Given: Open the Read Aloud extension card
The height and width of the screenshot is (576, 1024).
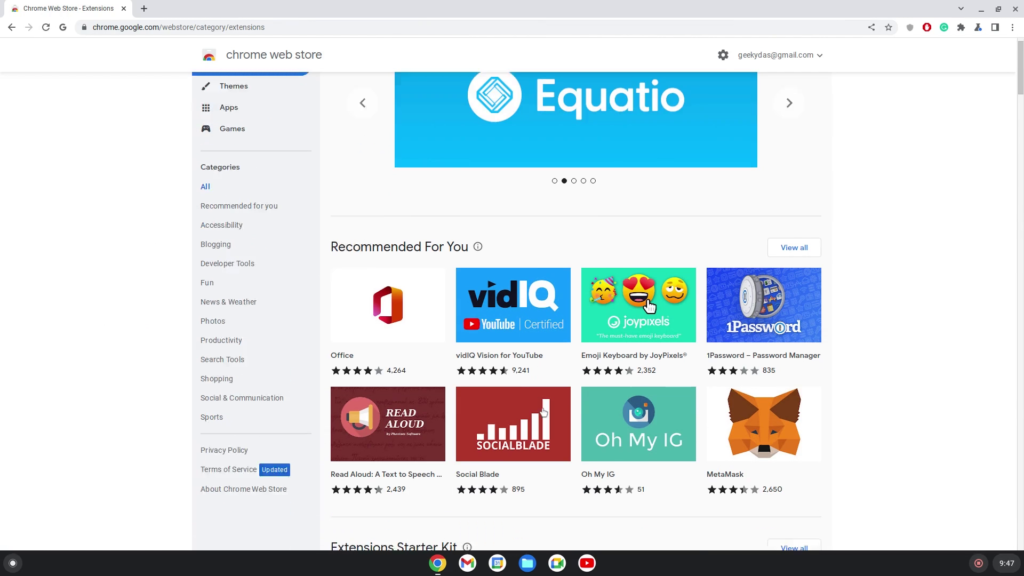Looking at the screenshot, I should coord(388,441).
